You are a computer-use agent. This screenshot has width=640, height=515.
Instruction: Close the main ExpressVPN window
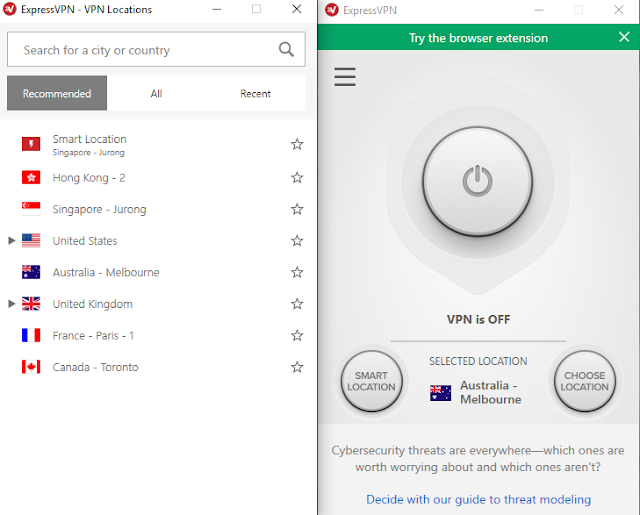click(619, 10)
